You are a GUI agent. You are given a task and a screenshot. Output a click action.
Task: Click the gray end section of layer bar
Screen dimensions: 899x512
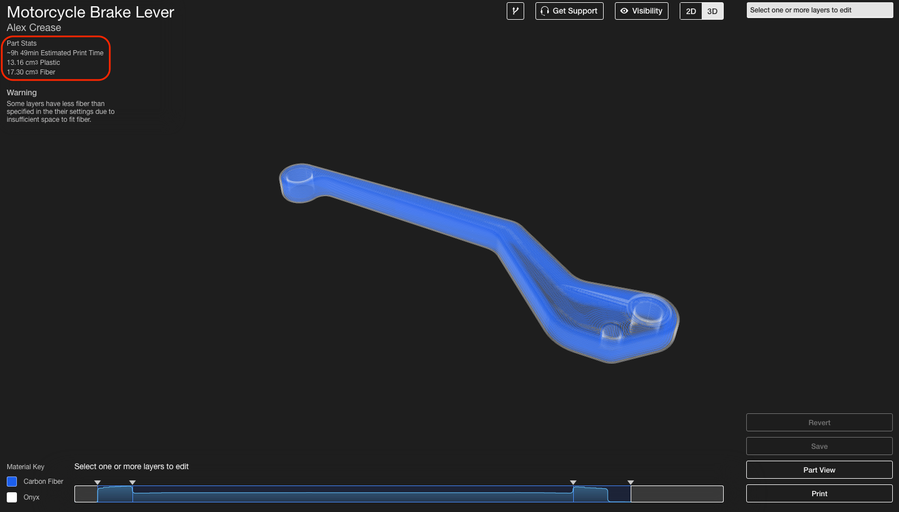(677, 494)
